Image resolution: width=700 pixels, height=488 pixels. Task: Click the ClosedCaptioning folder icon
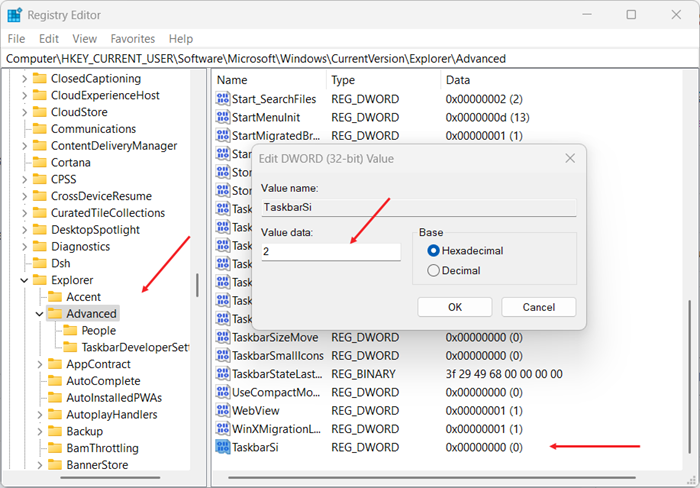[40, 78]
